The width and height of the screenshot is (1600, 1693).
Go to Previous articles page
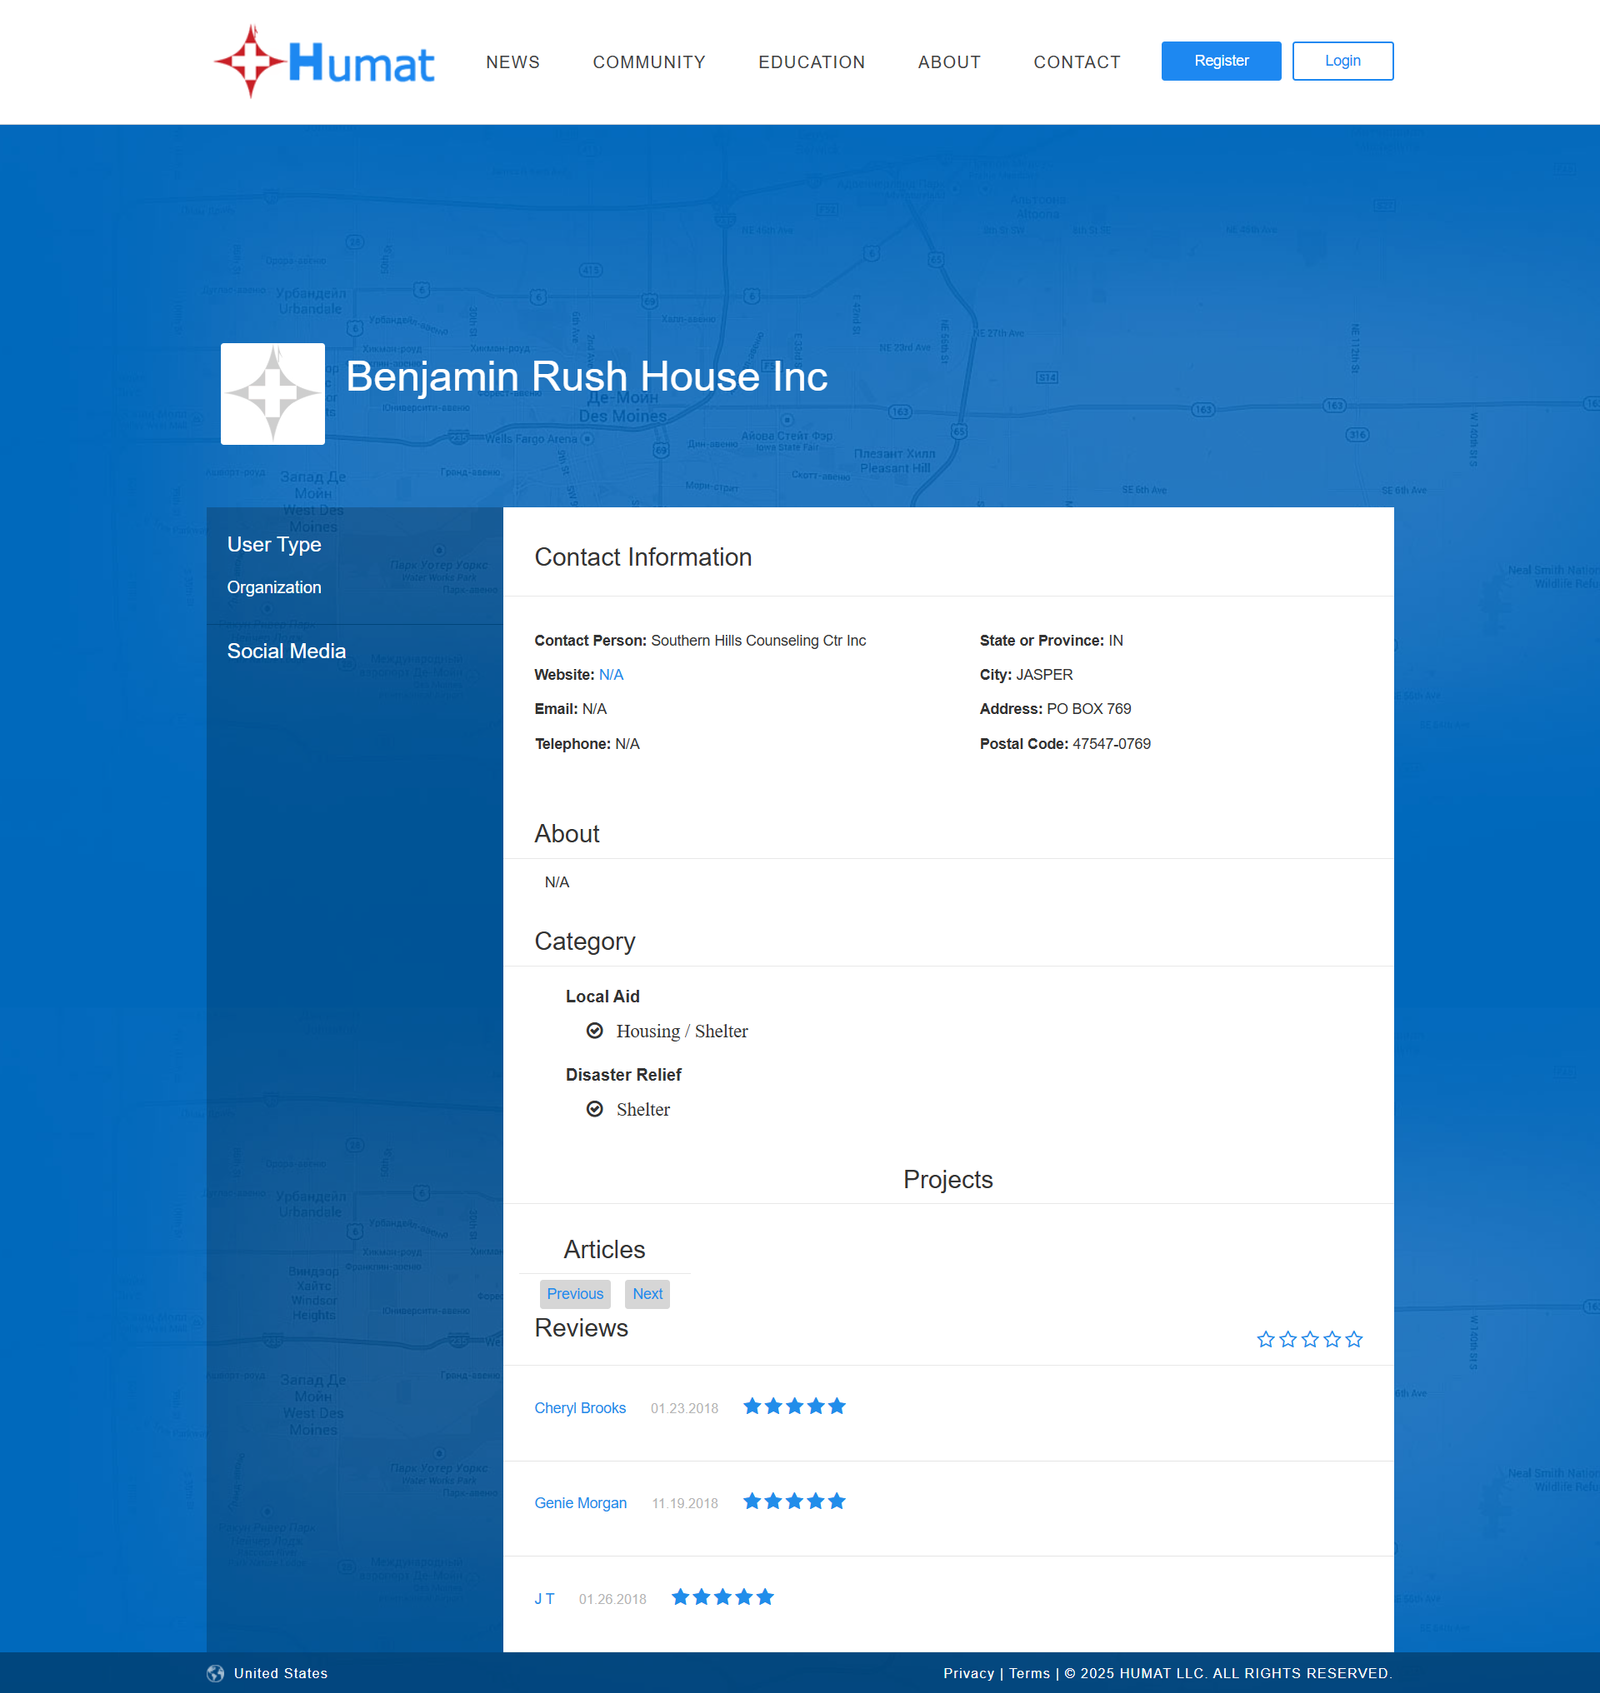click(x=575, y=1294)
